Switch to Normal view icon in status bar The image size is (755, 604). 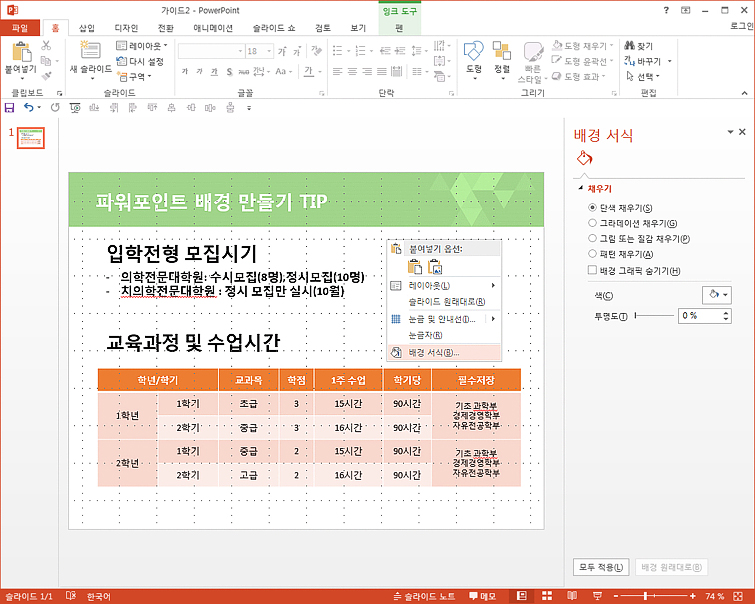pos(521,596)
